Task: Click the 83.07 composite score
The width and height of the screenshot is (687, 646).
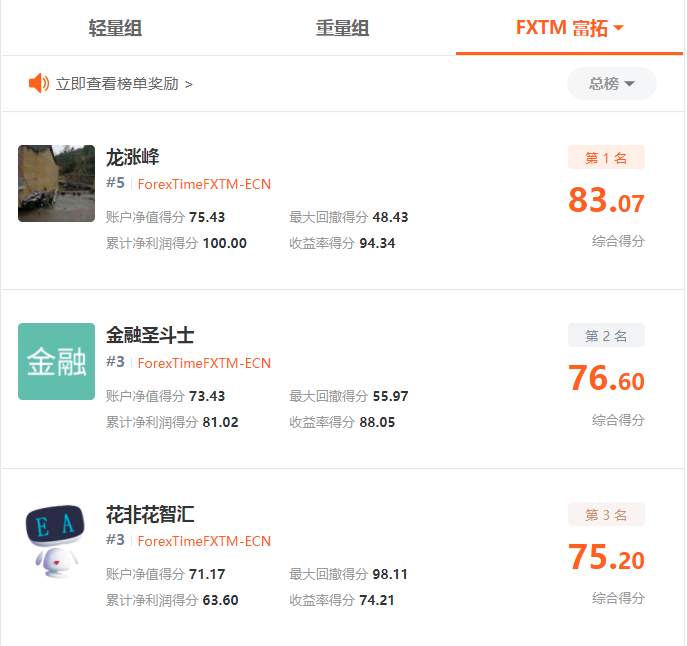Action: 606,201
